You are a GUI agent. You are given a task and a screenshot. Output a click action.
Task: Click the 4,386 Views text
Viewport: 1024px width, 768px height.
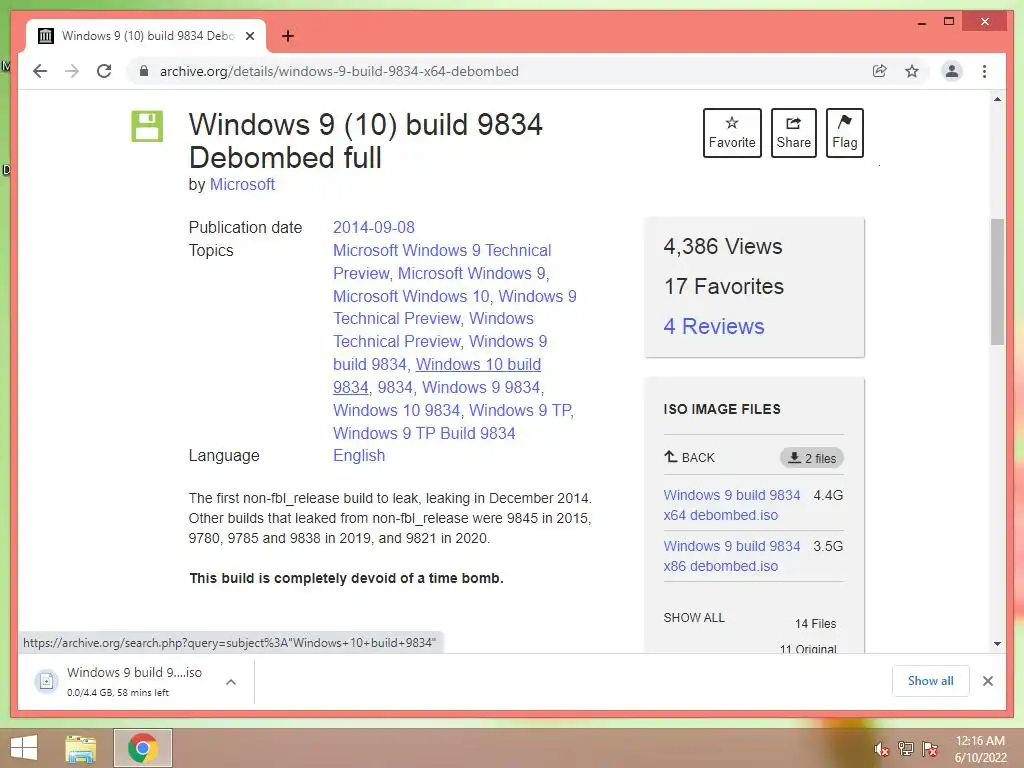(722, 246)
